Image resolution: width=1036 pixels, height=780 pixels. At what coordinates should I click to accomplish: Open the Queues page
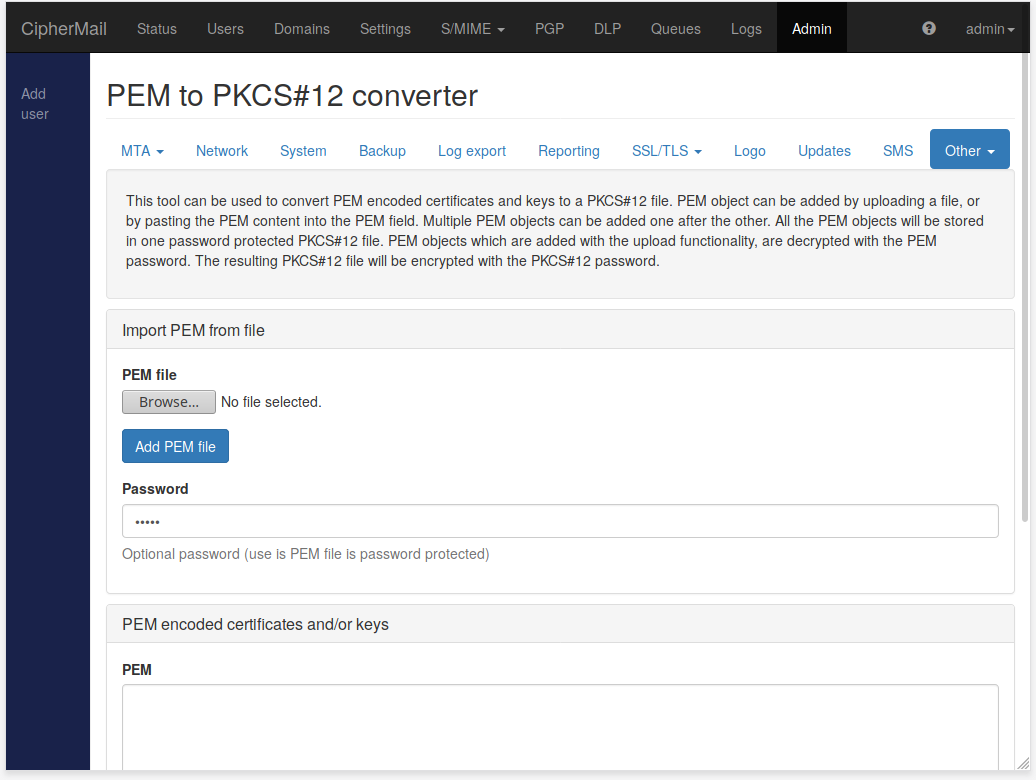point(675,28)
